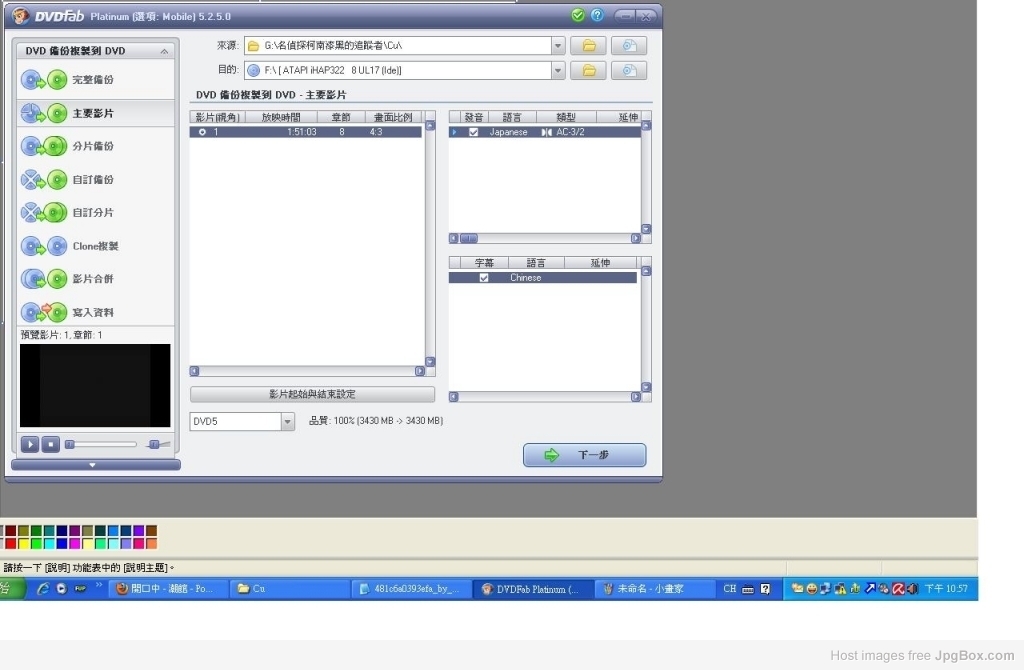Browse for source folder with folder icon
This screenshot has width=1024, height=670.
(x=589, y=46)
